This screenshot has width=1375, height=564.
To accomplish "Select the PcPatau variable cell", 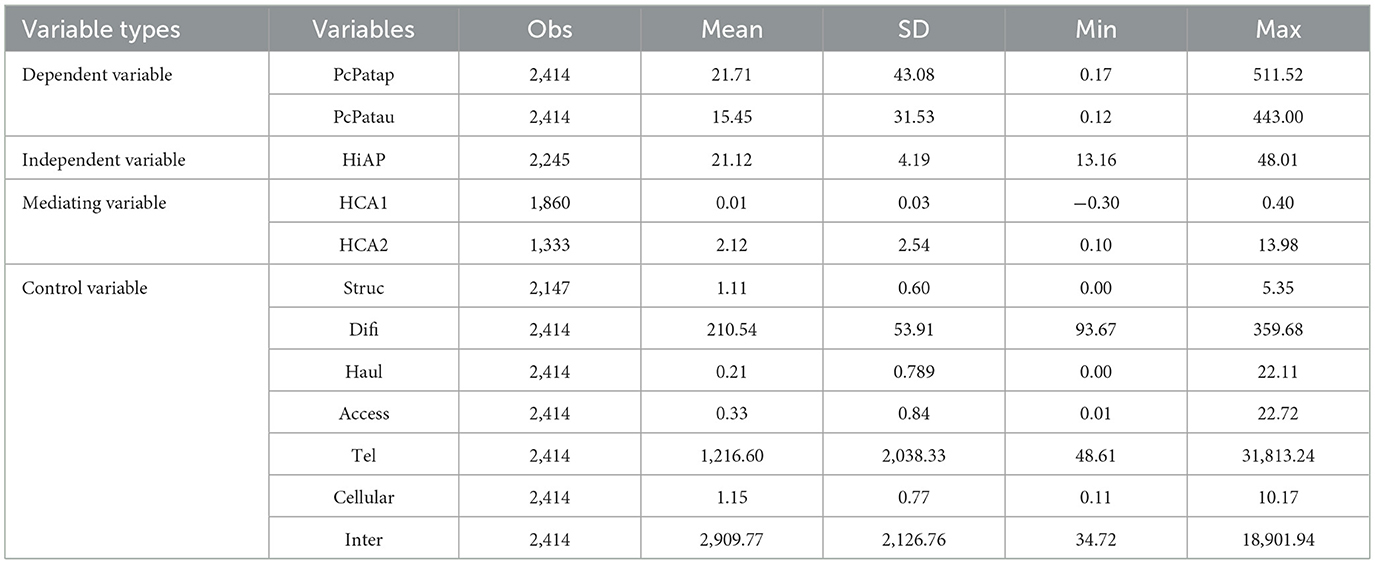I will [x=363, y=117].
